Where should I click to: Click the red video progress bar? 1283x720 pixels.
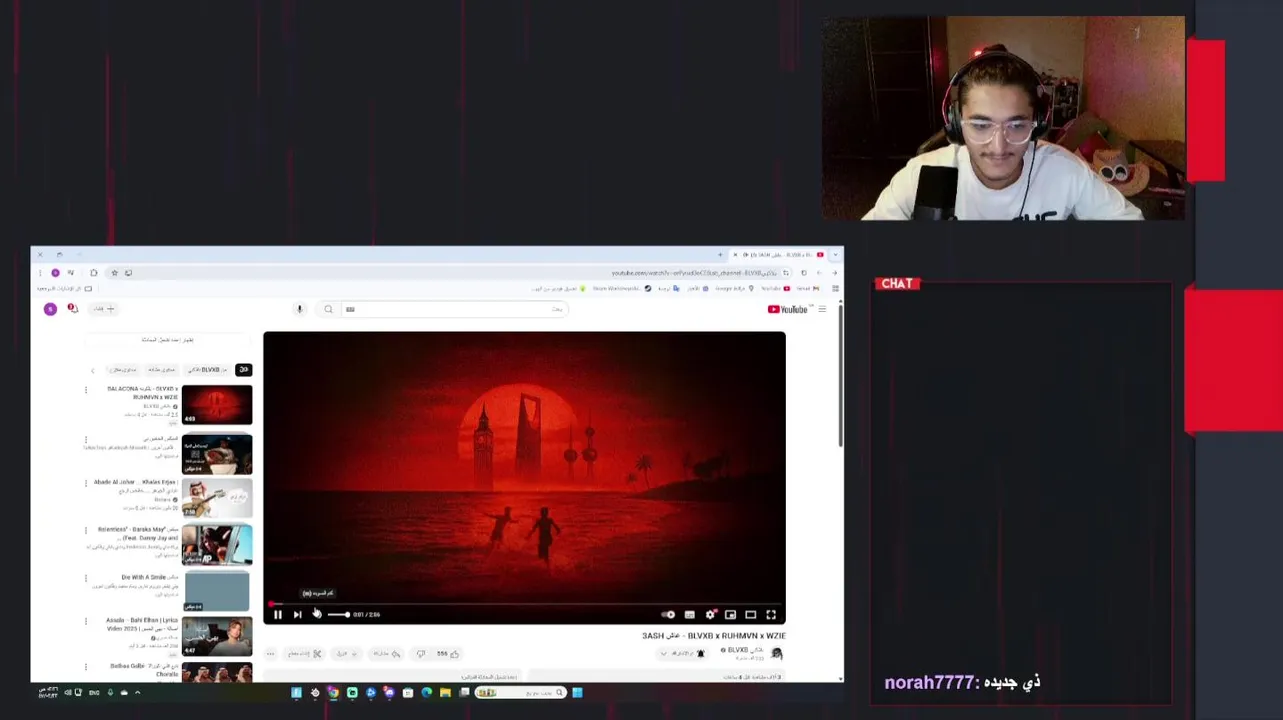pyautogui.click(x=524, y=604)
